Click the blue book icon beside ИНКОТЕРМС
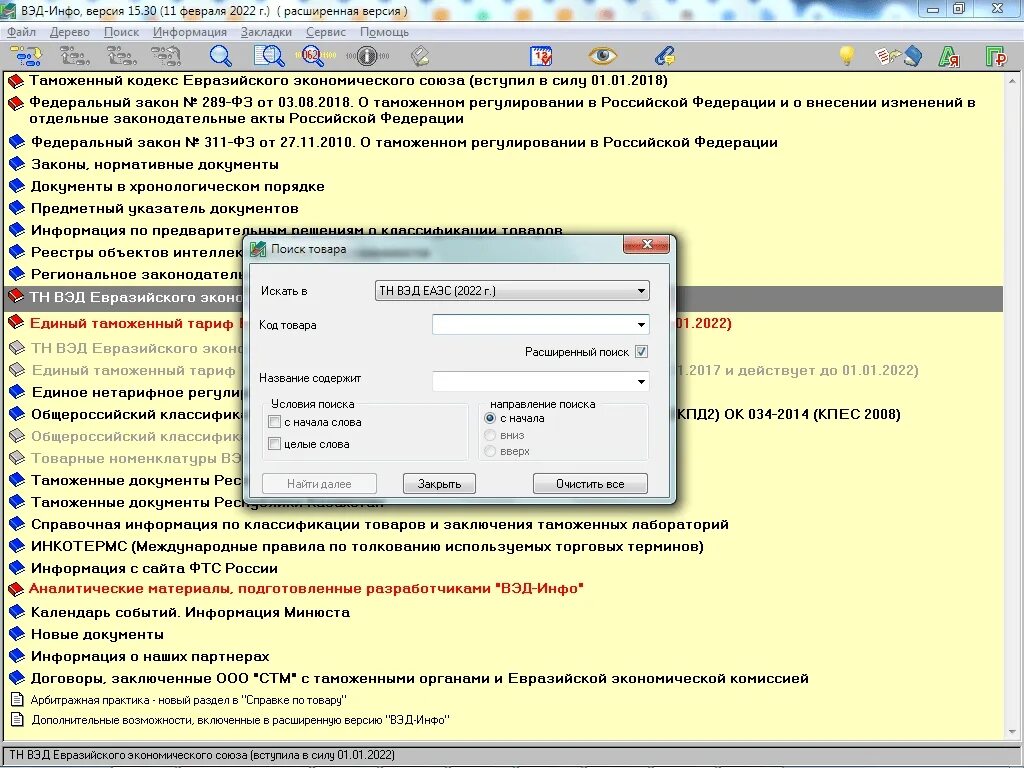Image resolution: width=1024 pixels, height=768 pixels. (17, 546)
